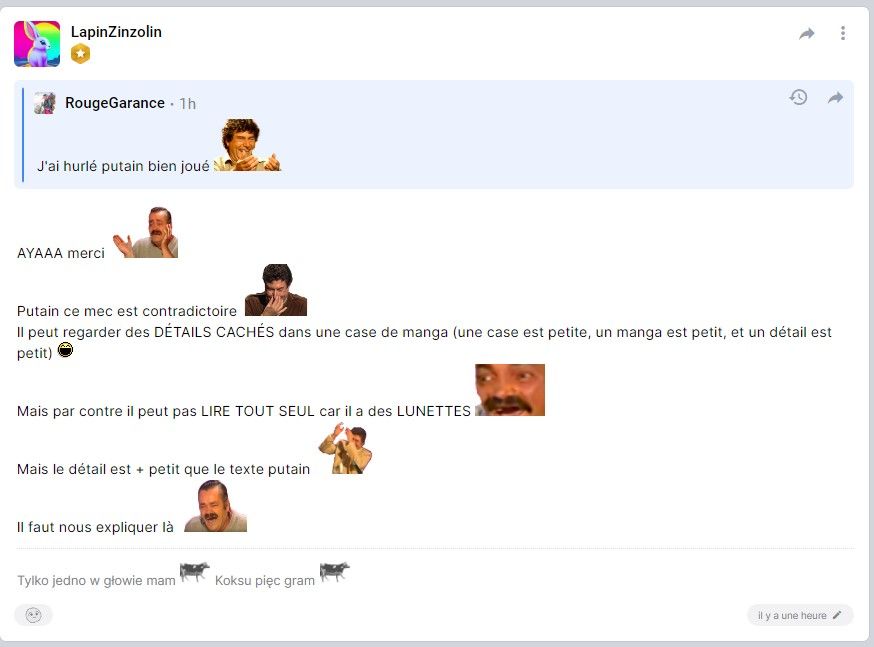Screen dimensions: 874x647
Task: Click the LapinZinzolin username
Action: coord(116,32)
